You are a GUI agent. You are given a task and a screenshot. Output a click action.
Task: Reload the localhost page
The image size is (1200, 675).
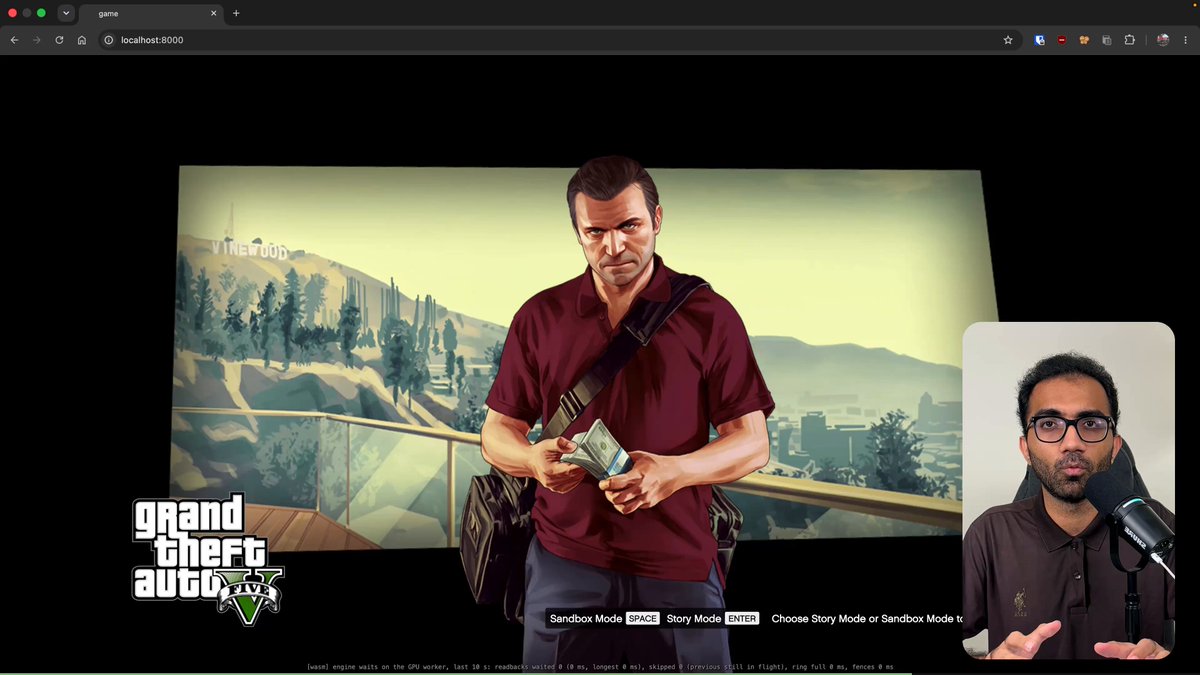(x=59, y=40)
